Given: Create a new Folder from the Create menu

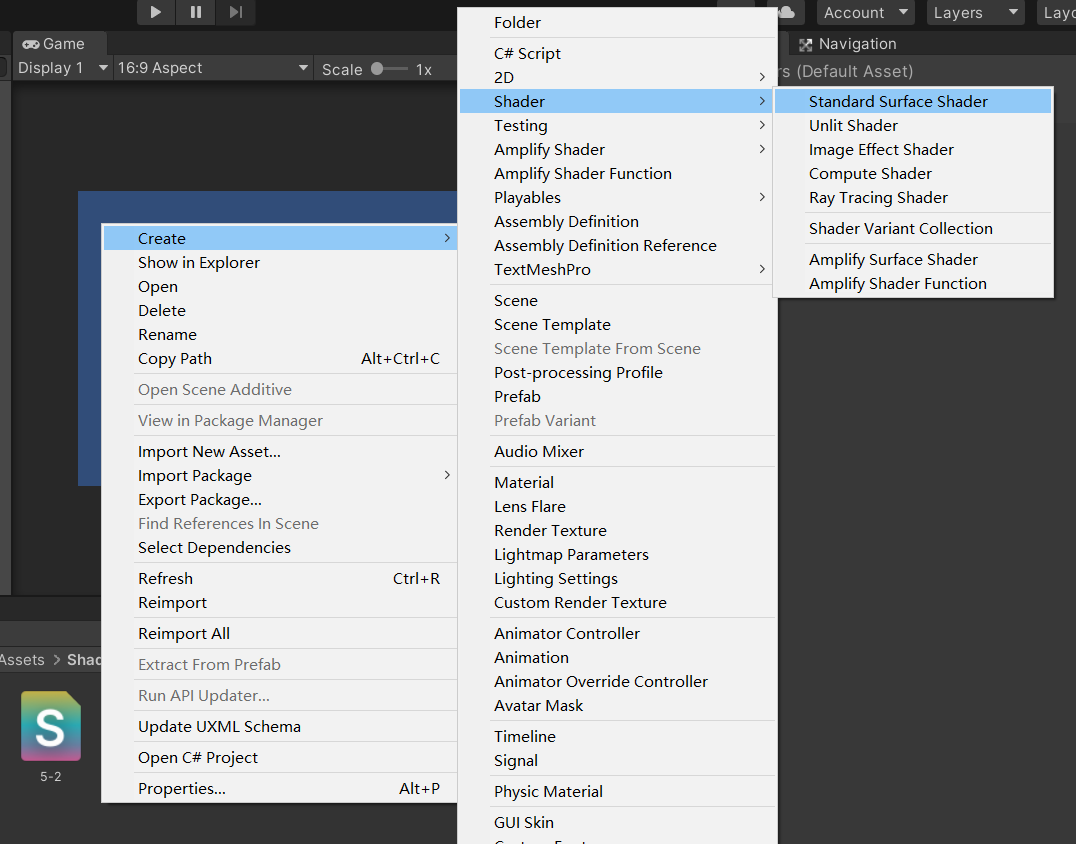Looking at the screenshot, I should (618, 23).
